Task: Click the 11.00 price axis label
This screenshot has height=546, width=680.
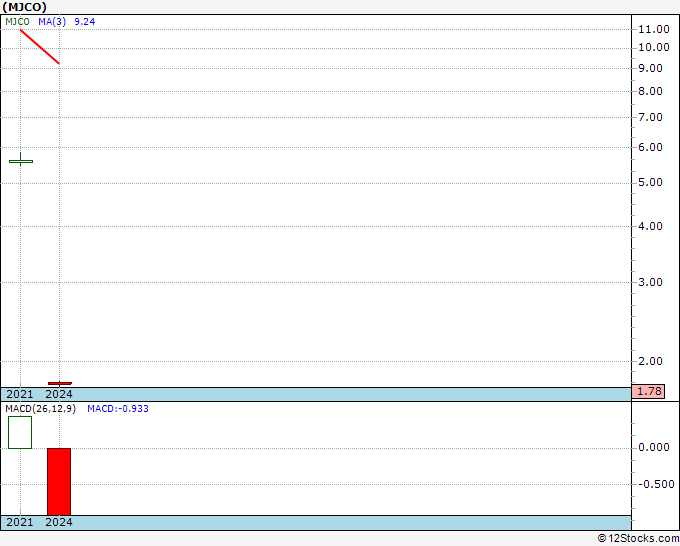Action: tap(654, 29)
